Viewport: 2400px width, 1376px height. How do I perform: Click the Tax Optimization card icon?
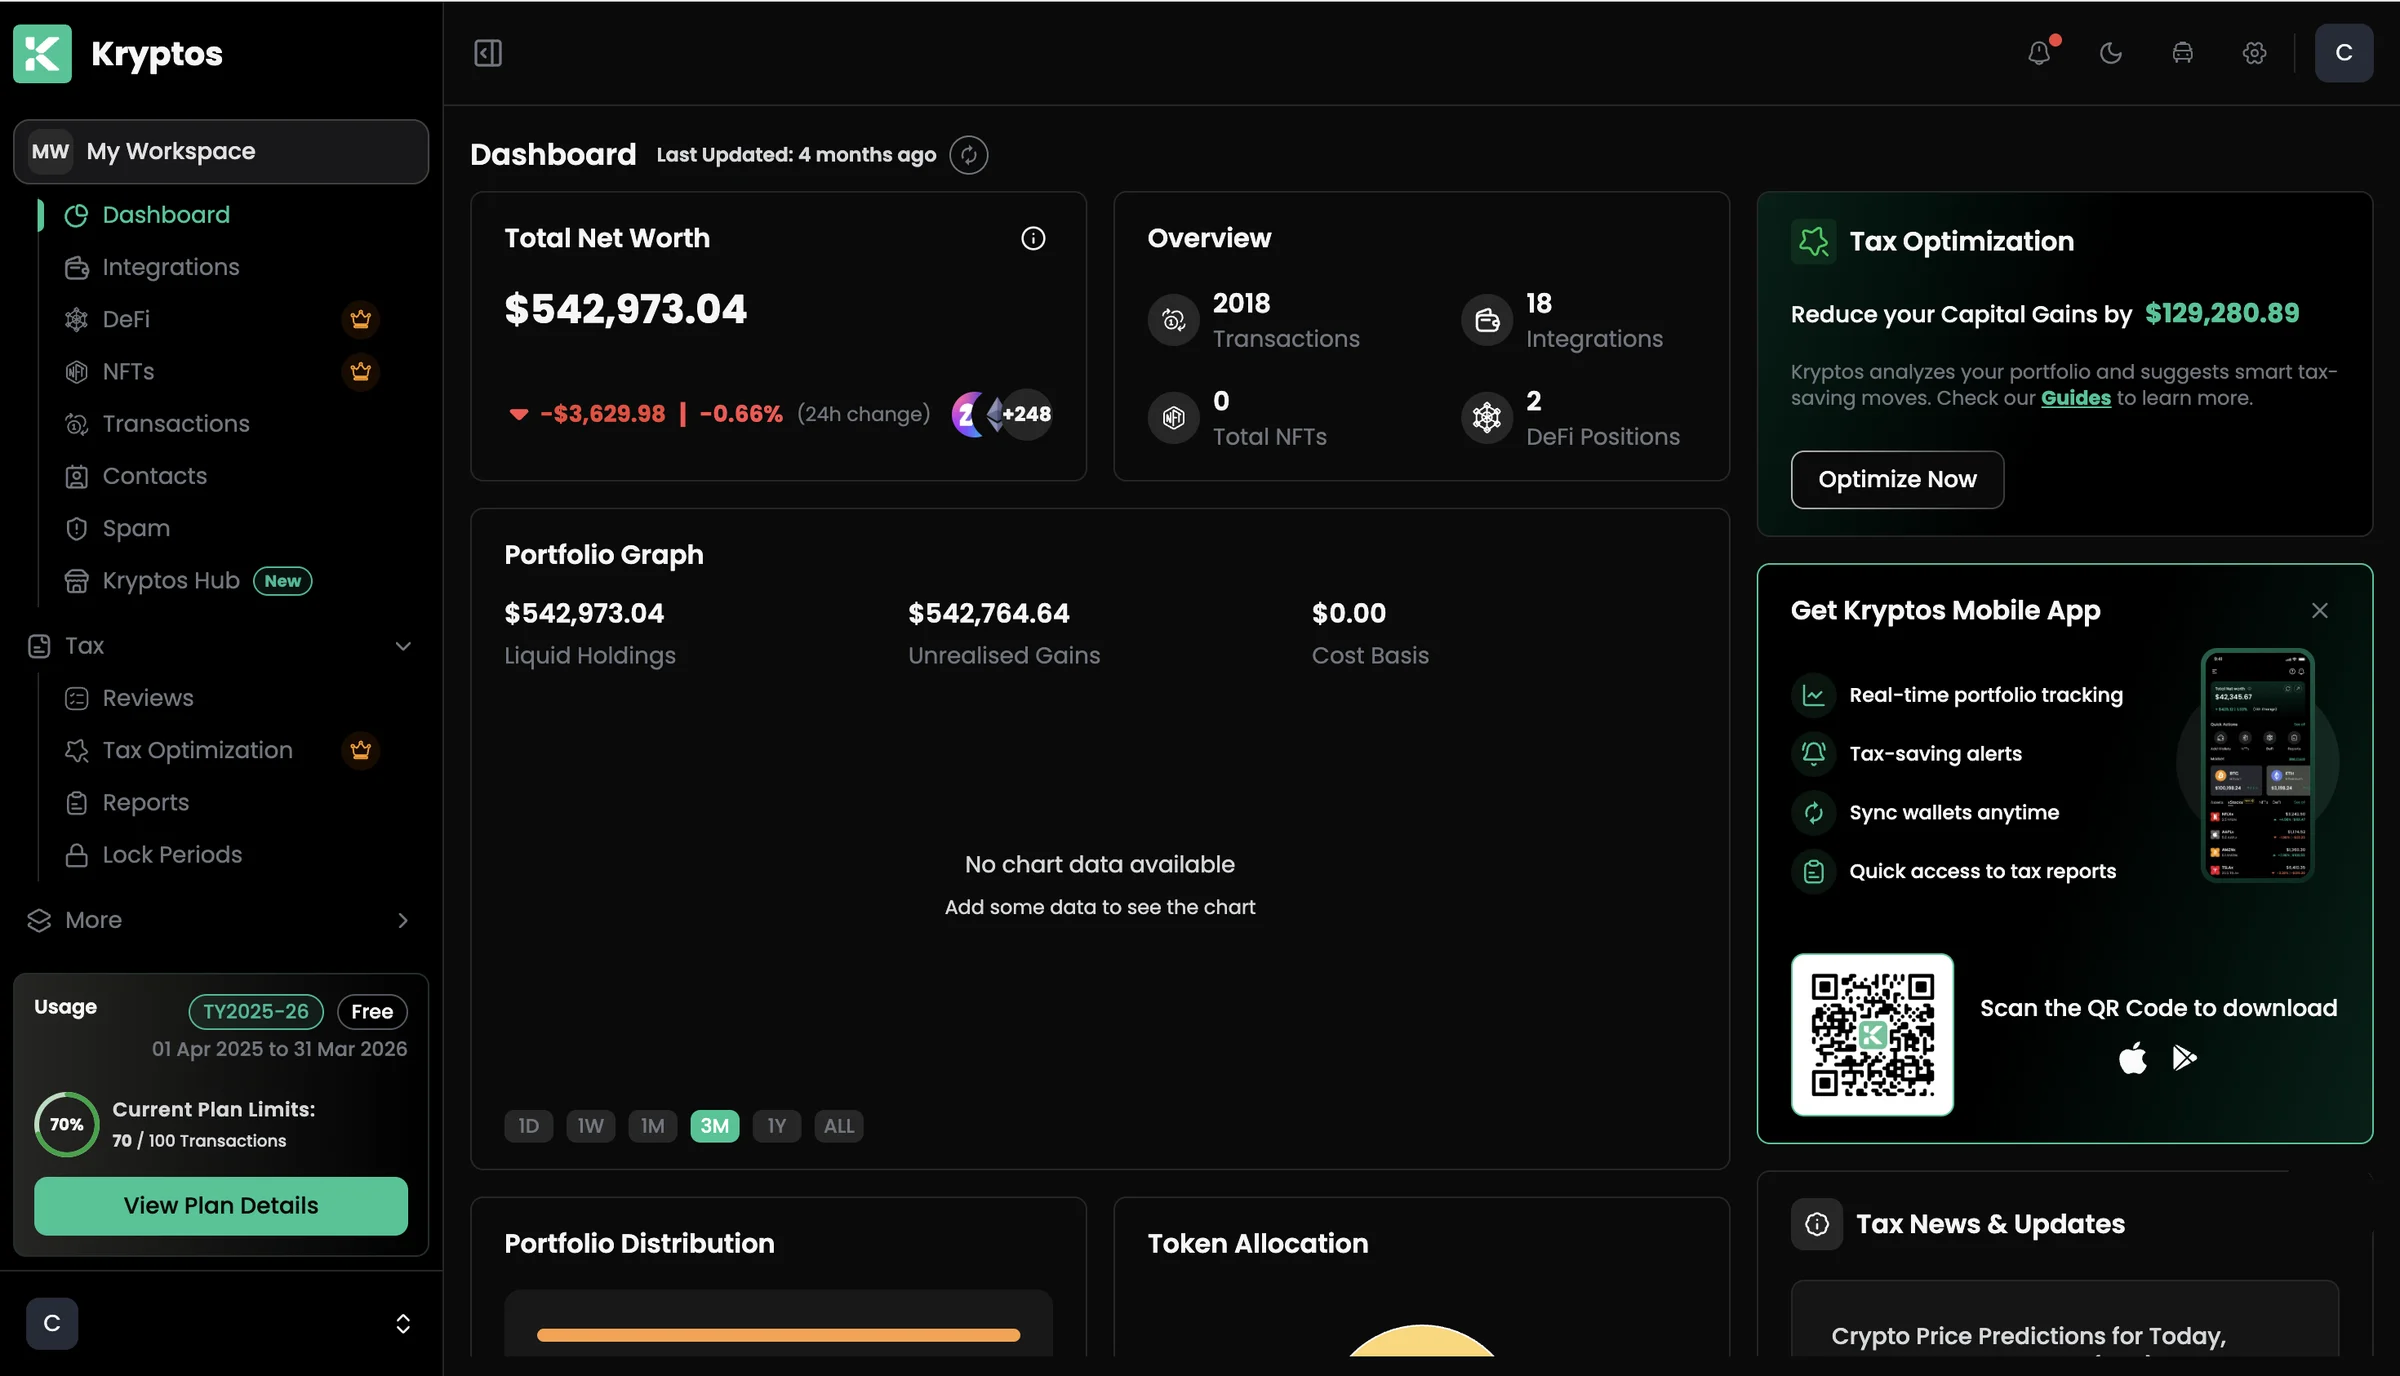point(1813,241)
